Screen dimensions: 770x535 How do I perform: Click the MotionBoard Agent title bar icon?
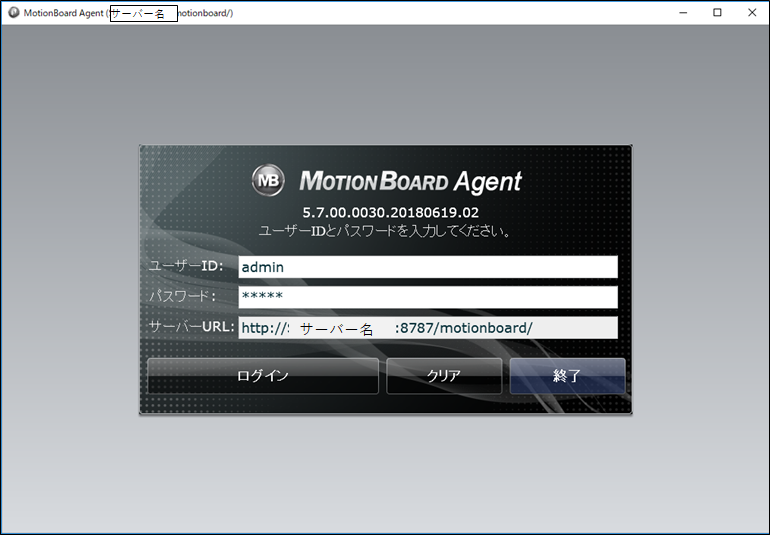[x=14, y=12]
